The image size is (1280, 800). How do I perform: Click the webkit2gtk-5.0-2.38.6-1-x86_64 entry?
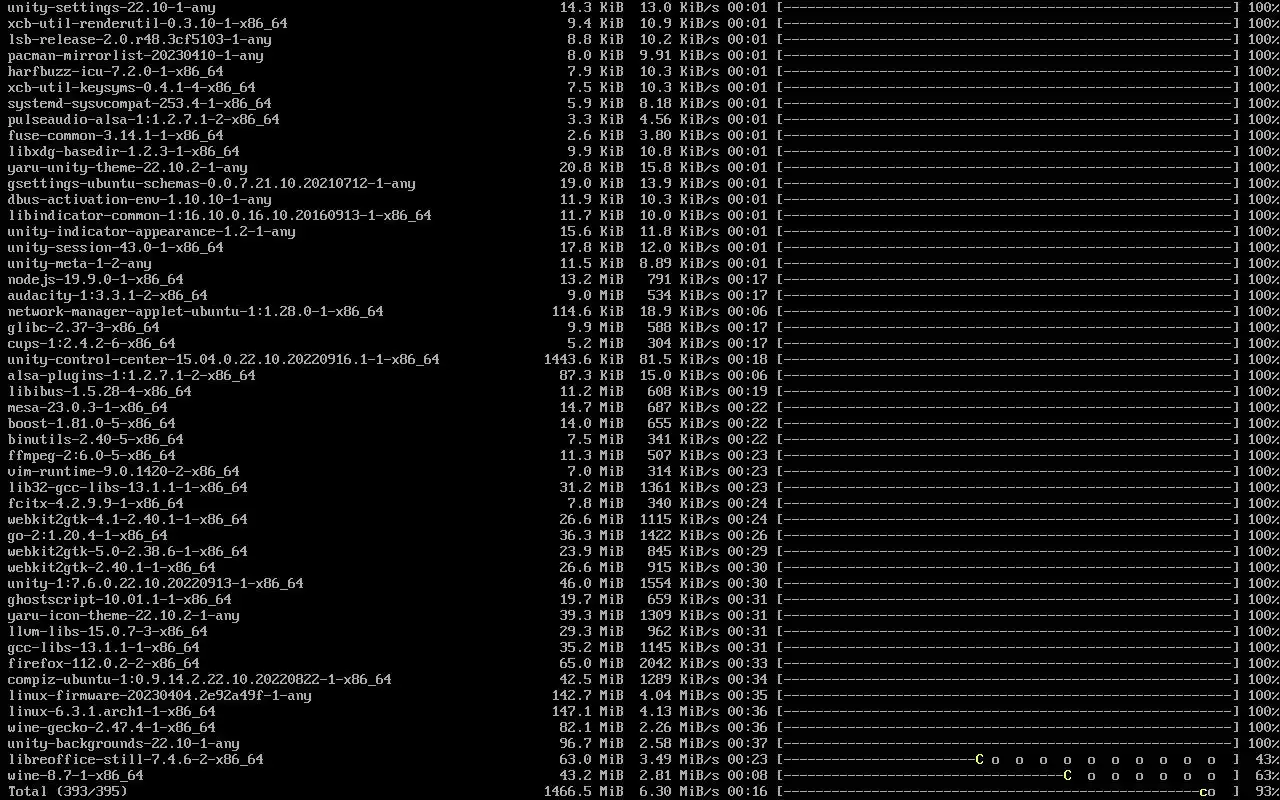(128, 551)
